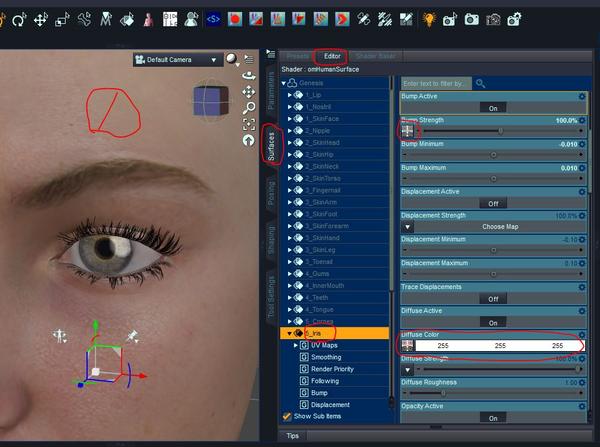Click the orange light bulb icon

tap(429, 19)
